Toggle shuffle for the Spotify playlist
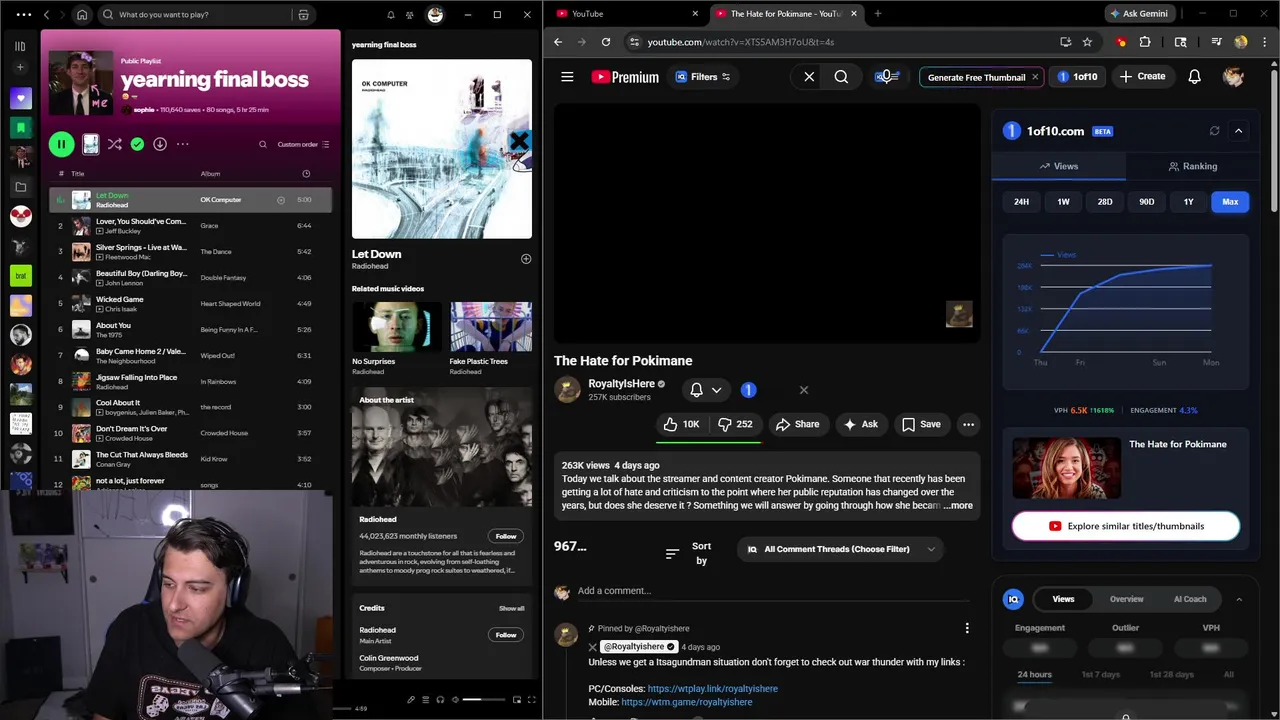 coord(115,144)
